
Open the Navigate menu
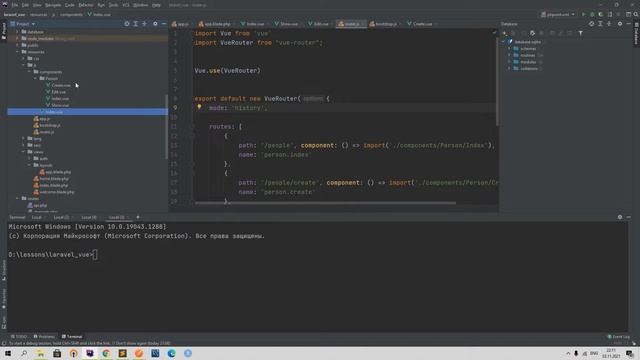tap(53, 5)
